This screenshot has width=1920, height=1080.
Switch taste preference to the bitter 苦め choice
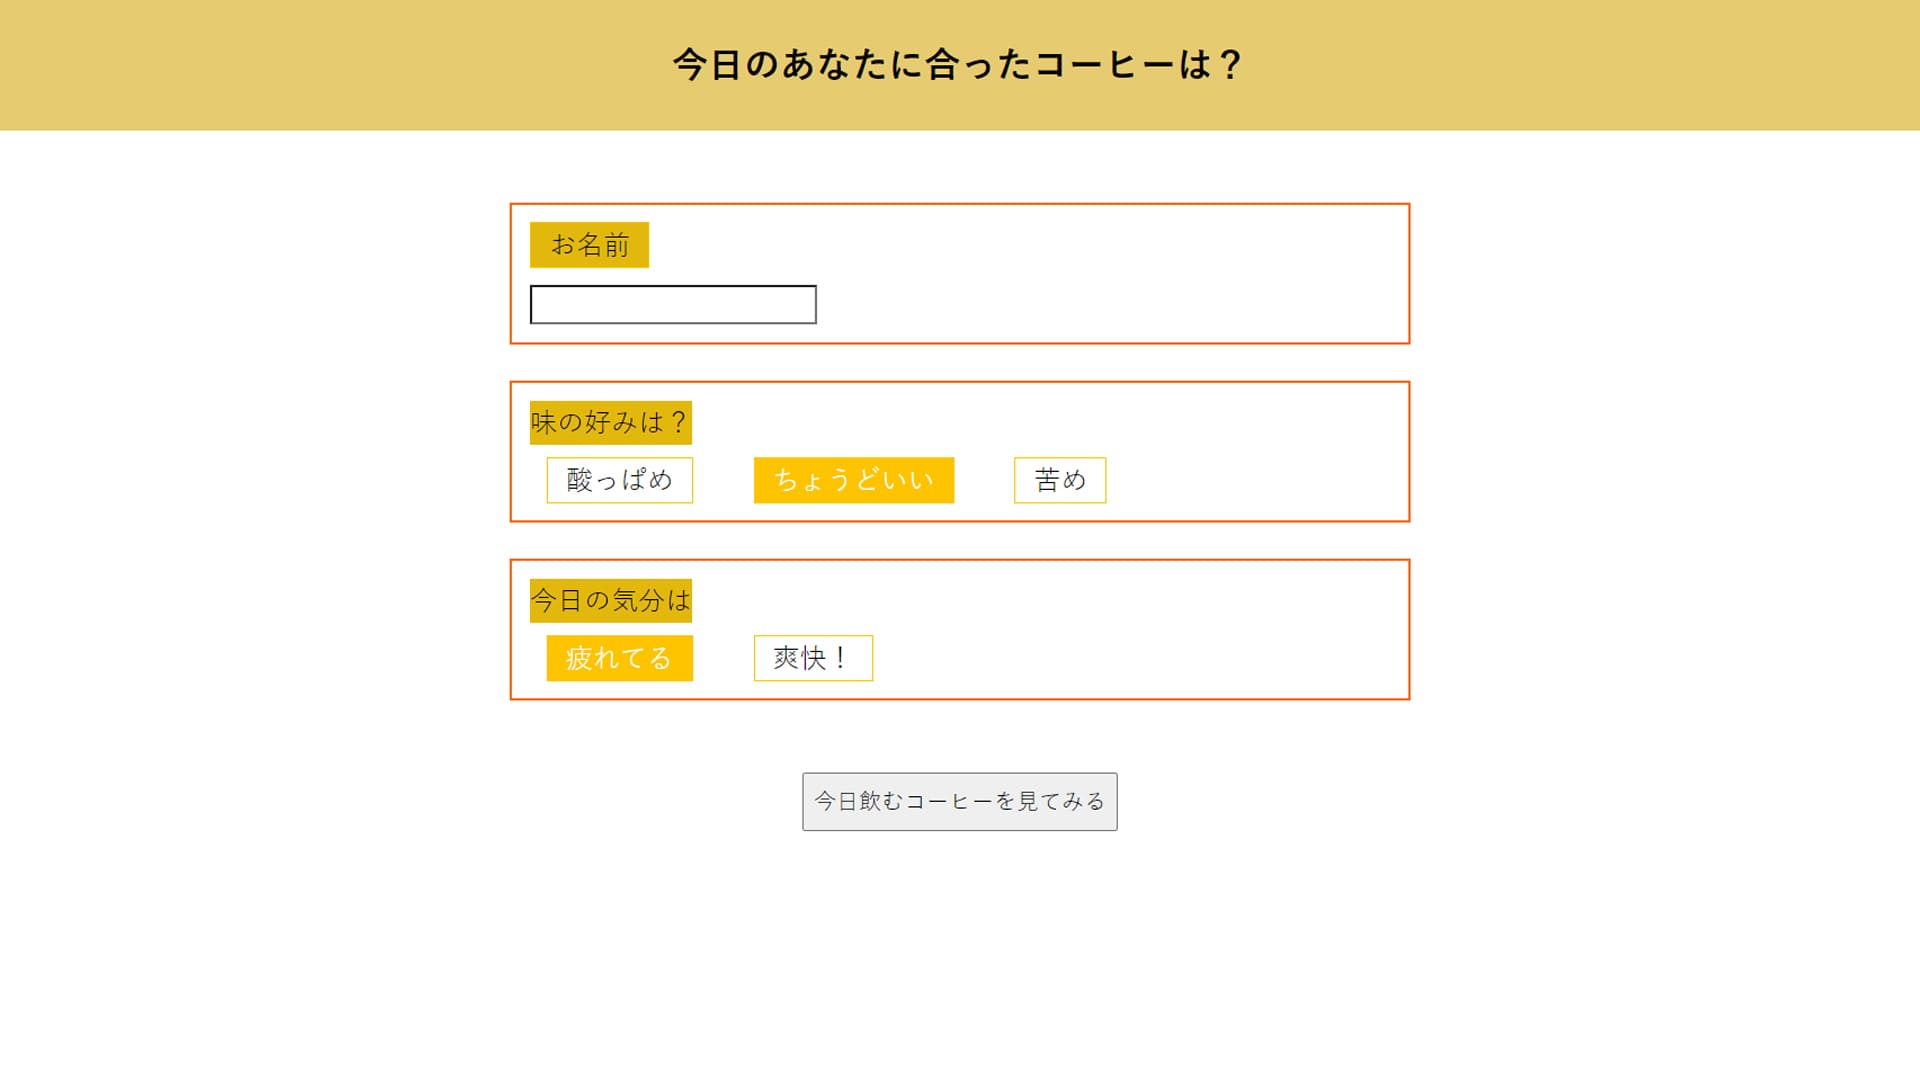[1060, 480]
